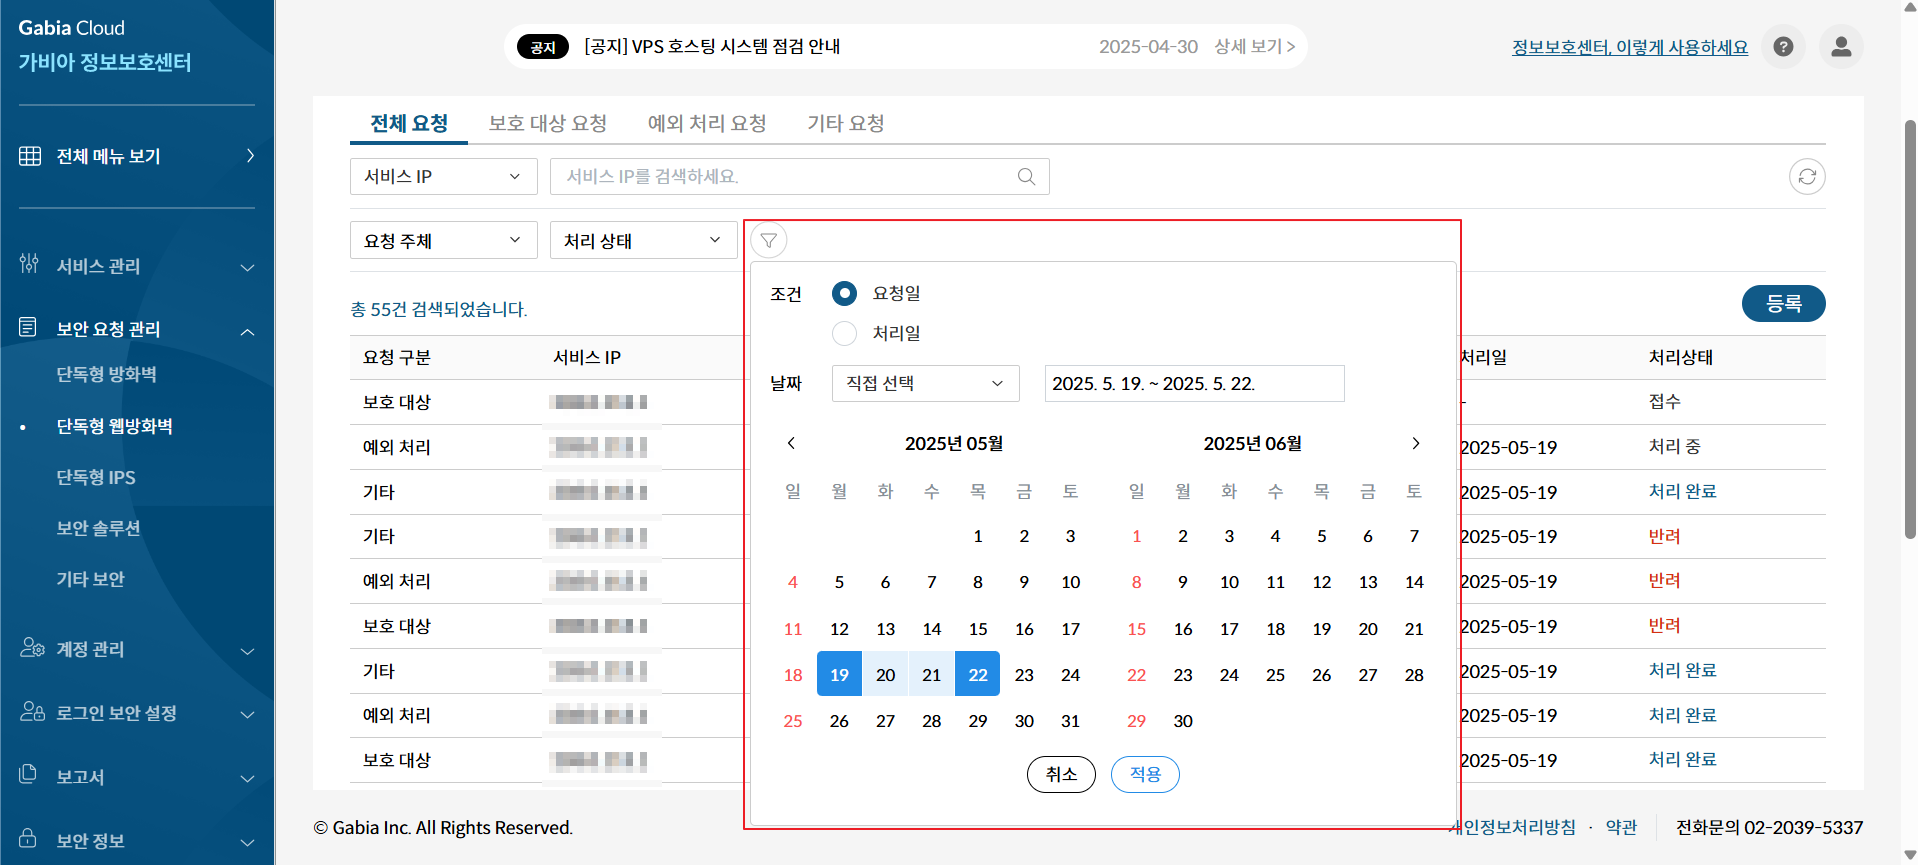The image size is (1918, 865).
Task: Open the user profile icon
Action: 1840,47
